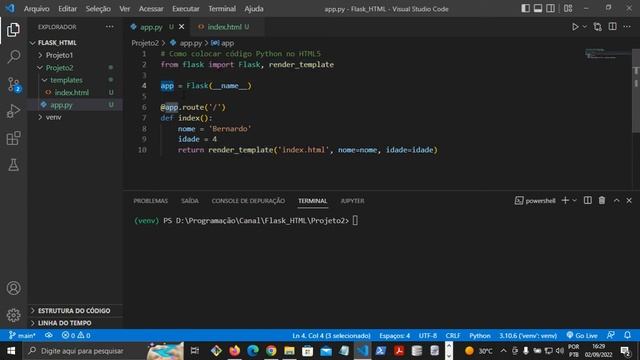This screenshot has width=640, height=360.
Task: Choose interpreter 3.10.6 ('venv': venv)
Action: click(528, 336)
